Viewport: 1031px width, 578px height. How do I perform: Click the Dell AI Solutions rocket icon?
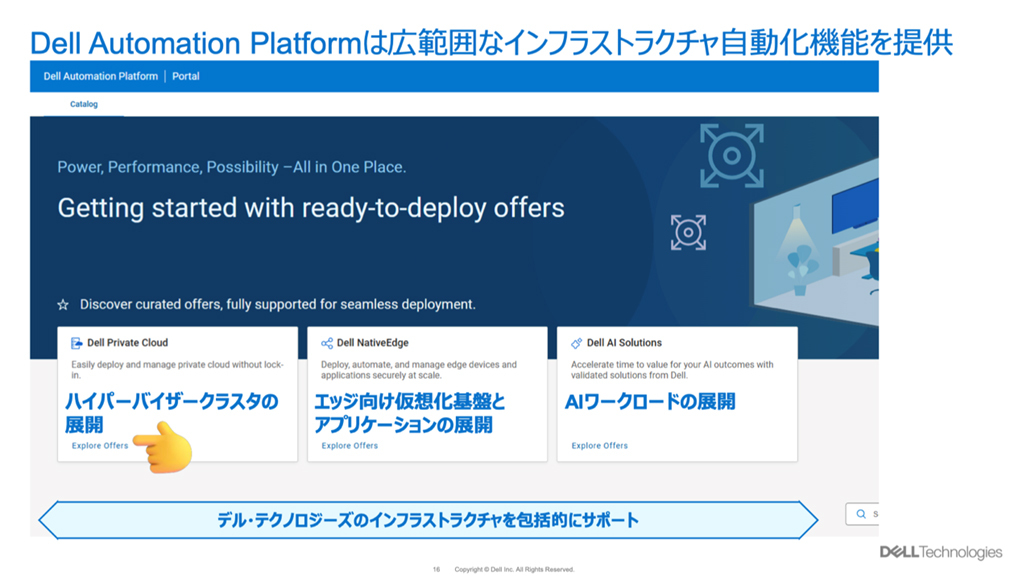577,343
